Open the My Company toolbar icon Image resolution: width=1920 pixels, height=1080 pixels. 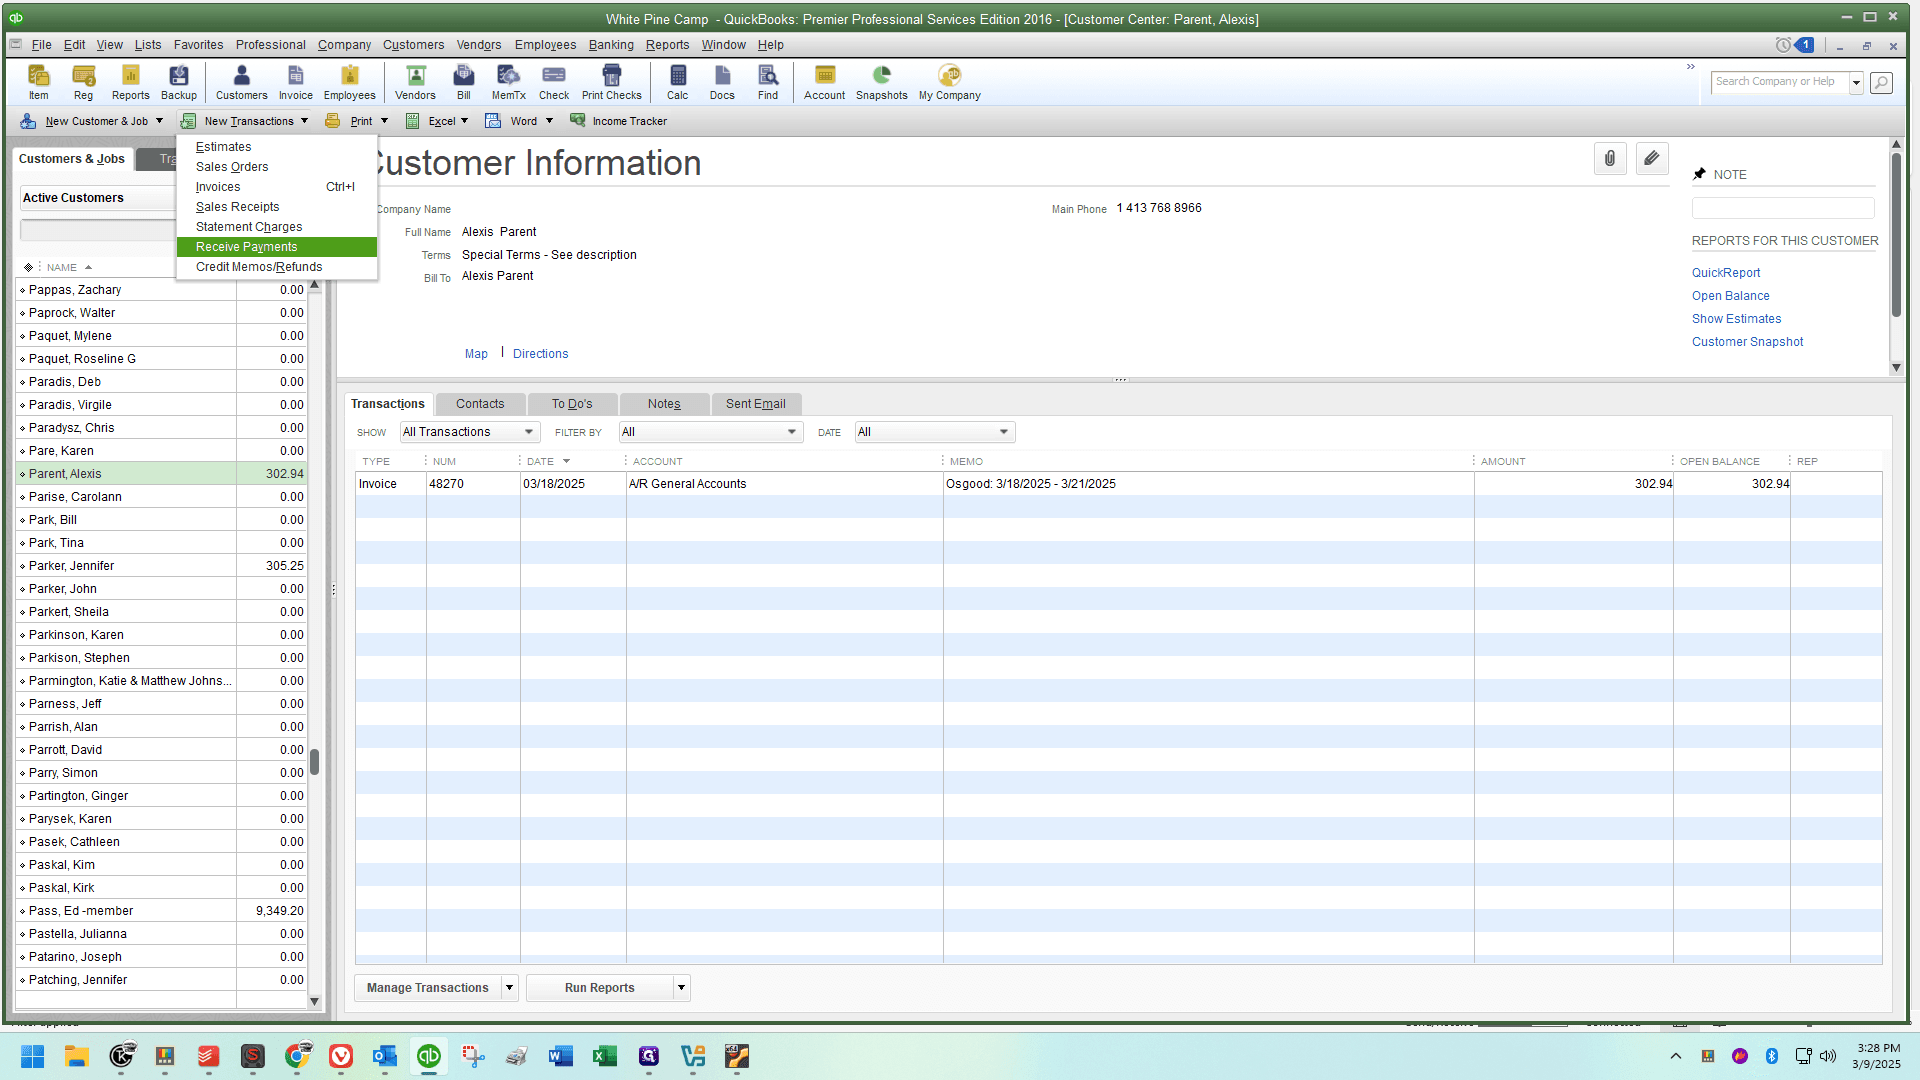coord(950,82)
